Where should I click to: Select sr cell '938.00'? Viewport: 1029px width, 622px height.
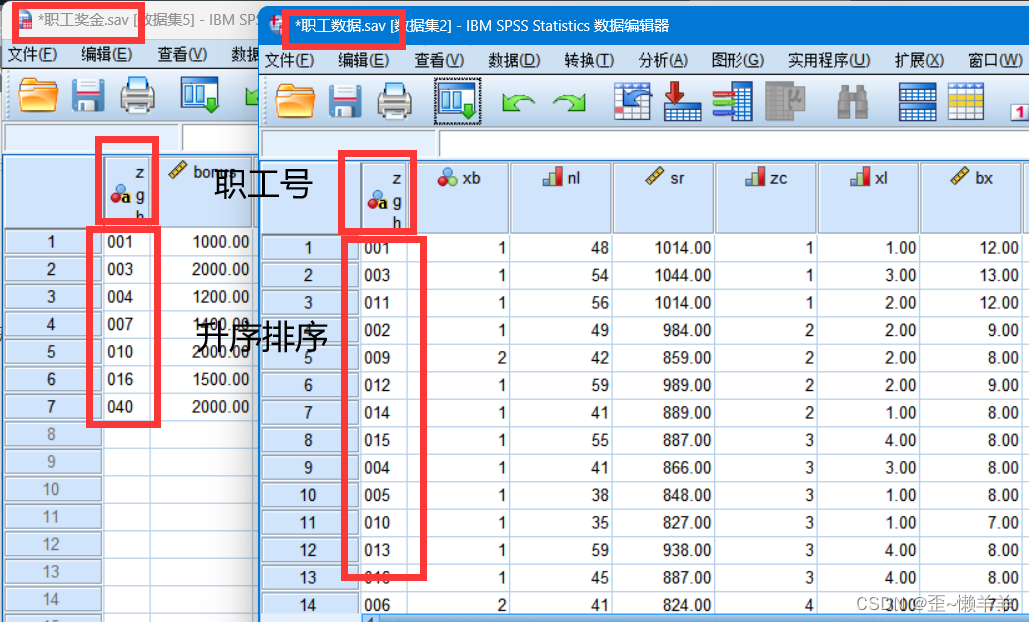tap(663, 550)
